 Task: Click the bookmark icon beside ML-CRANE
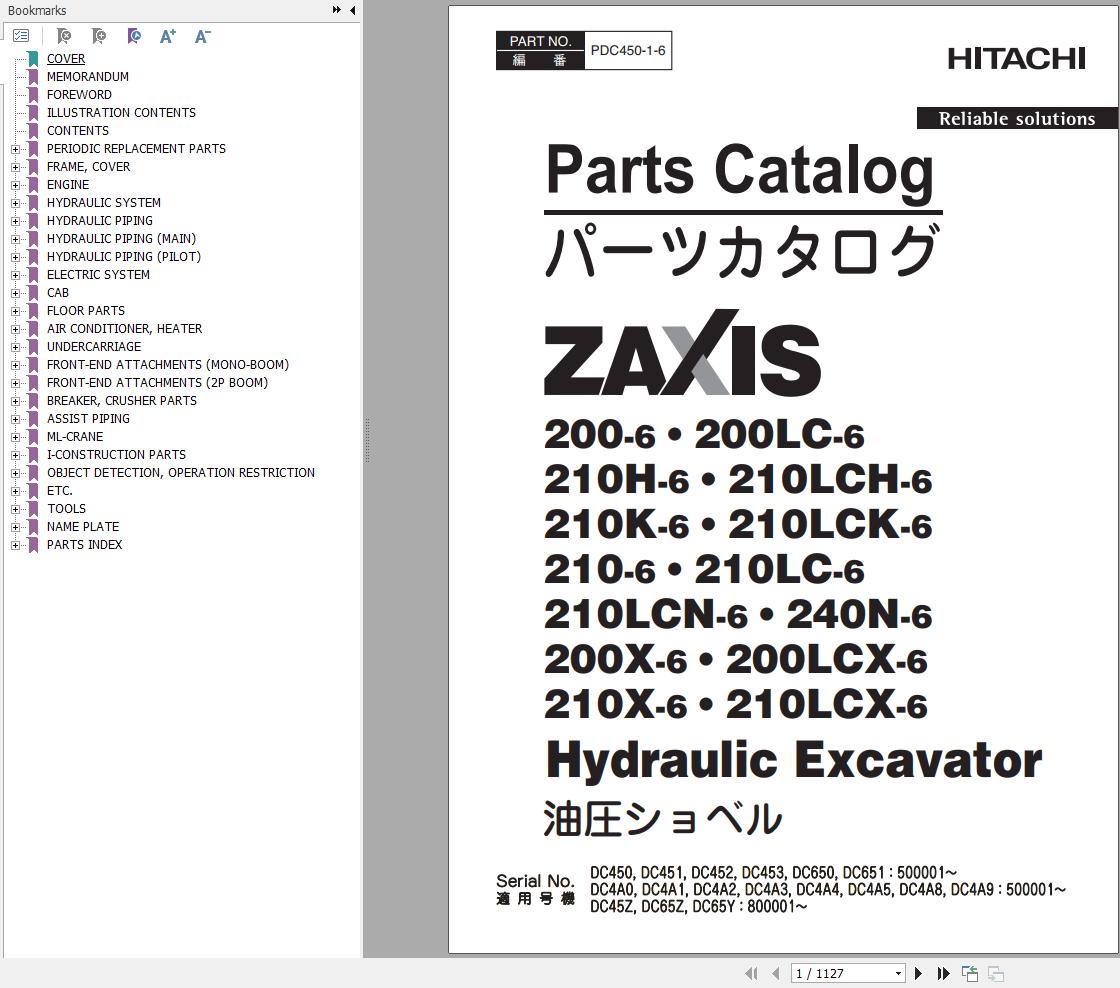coord(33,437)
